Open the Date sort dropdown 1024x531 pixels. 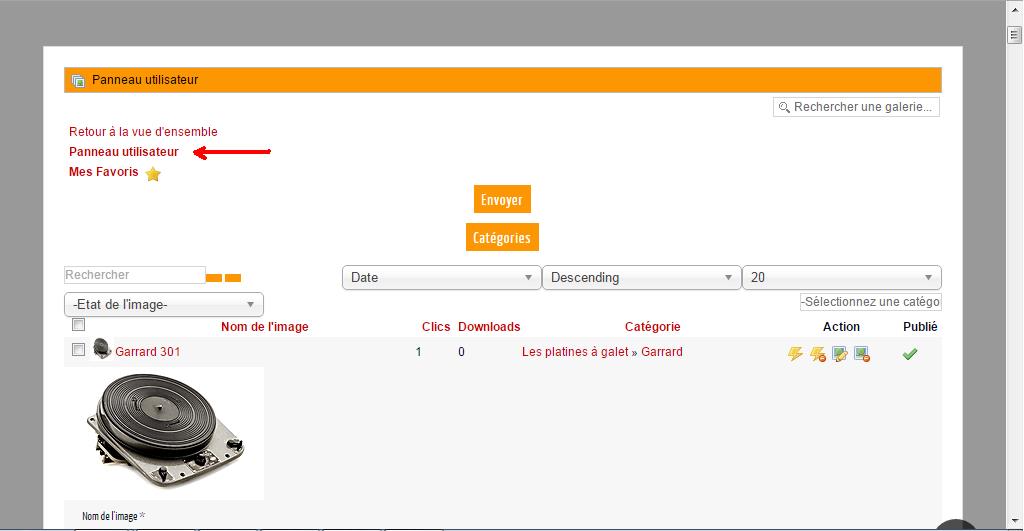click(441, 278)
